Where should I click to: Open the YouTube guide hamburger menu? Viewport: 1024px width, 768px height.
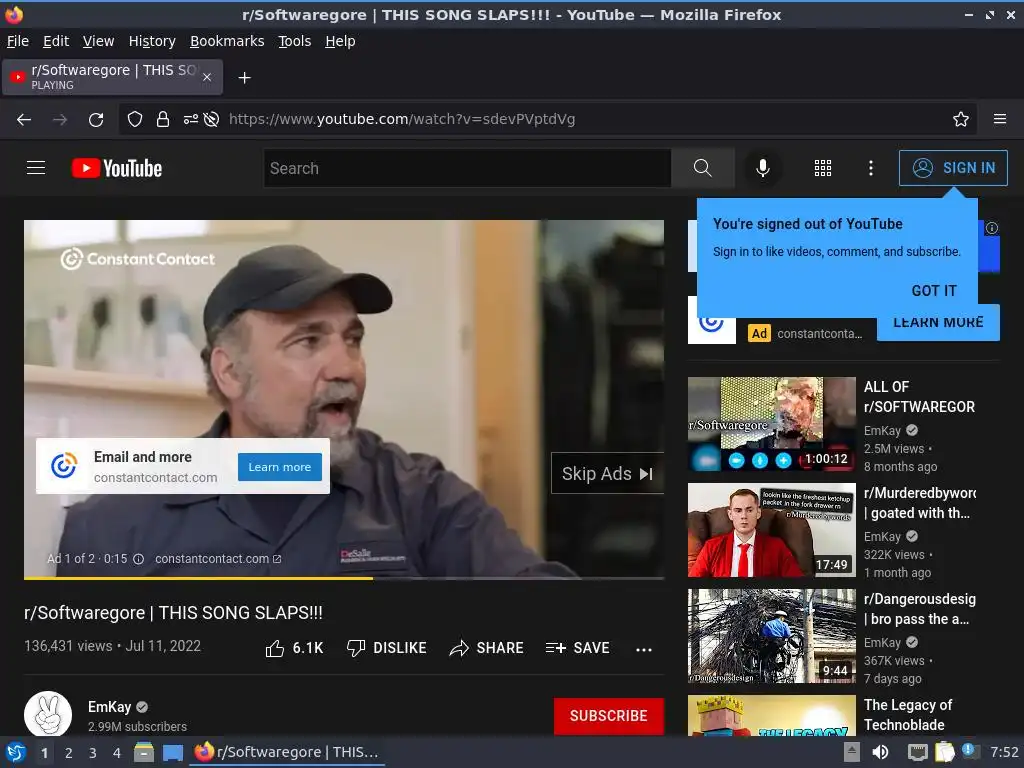coord(36,168)
